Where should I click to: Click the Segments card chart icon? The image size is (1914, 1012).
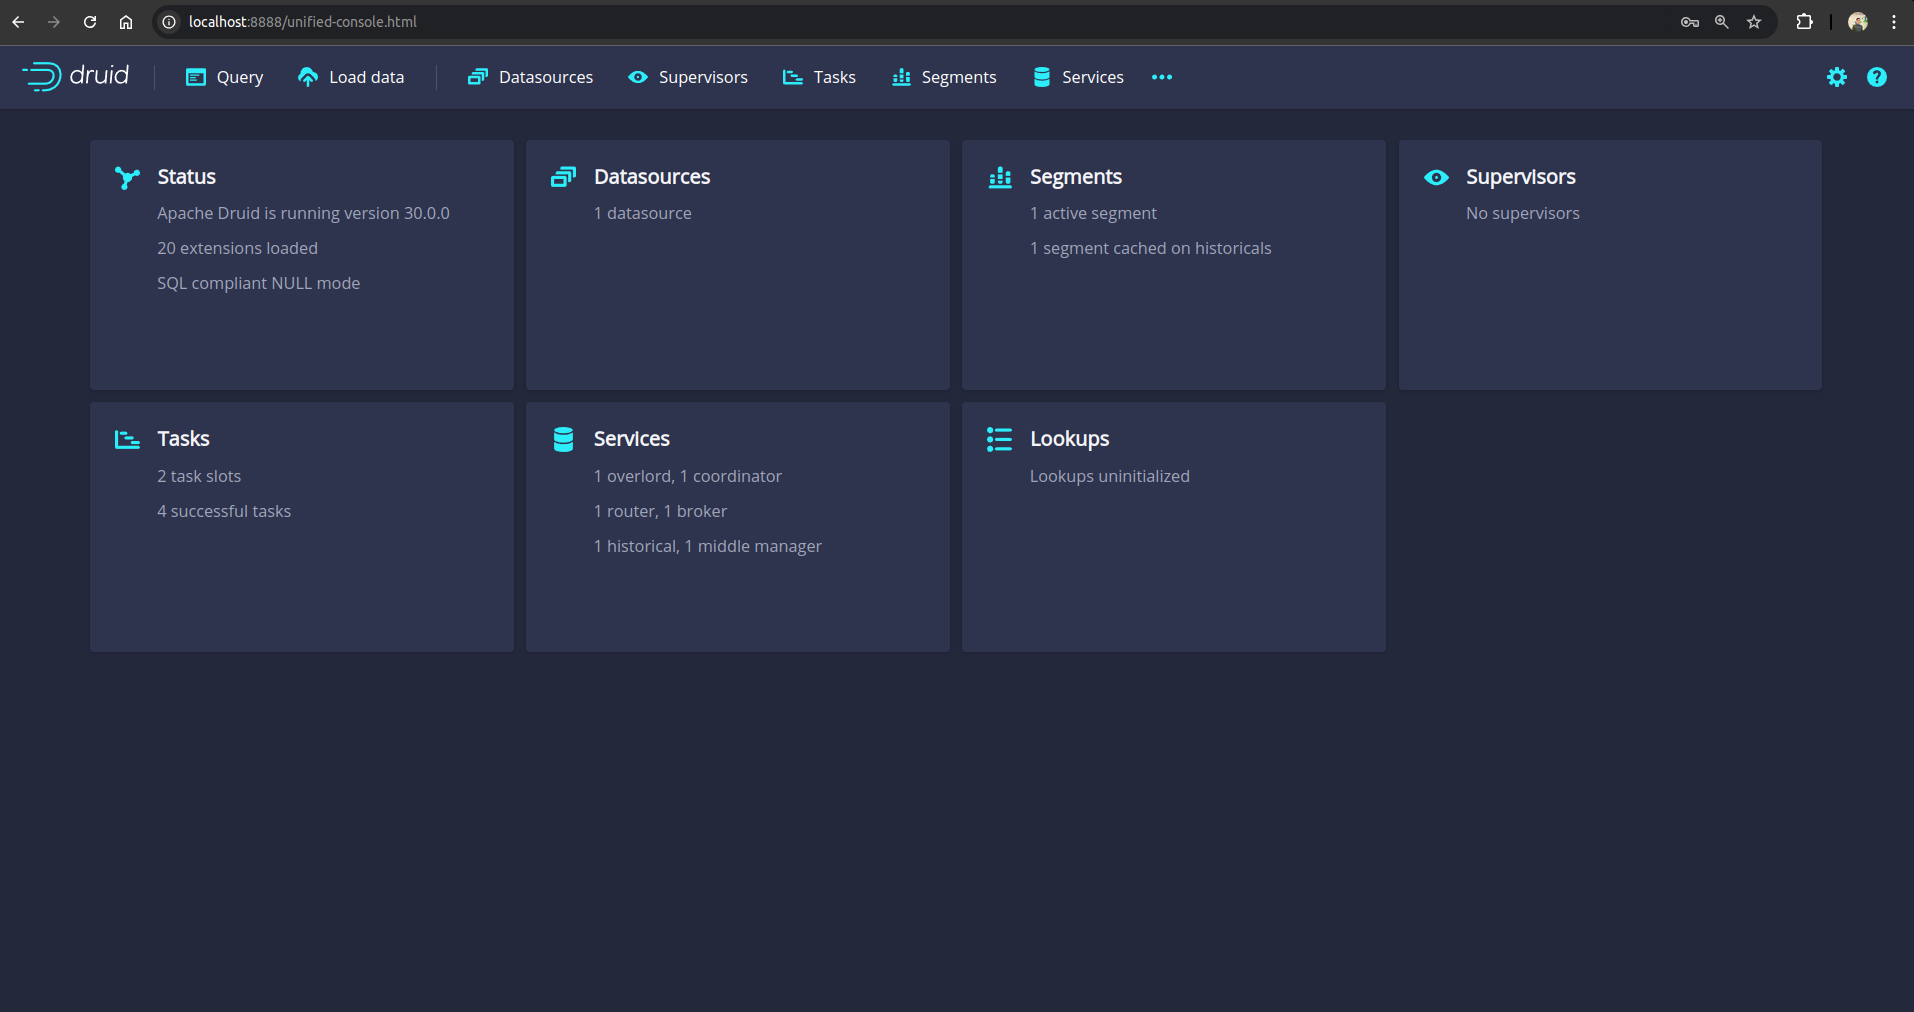pos(1000,178)
